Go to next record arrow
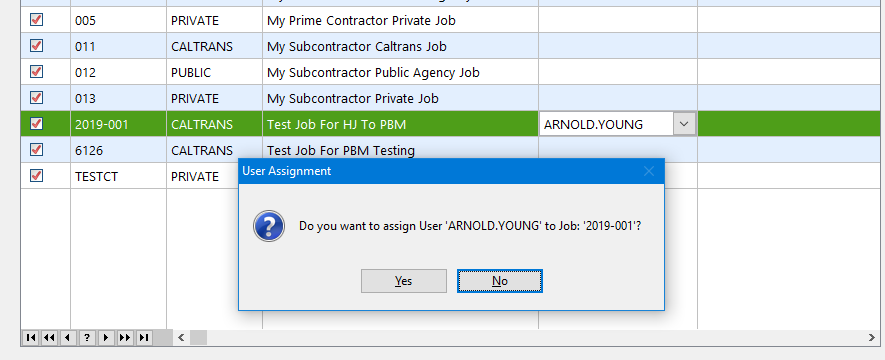 (106, 337)
